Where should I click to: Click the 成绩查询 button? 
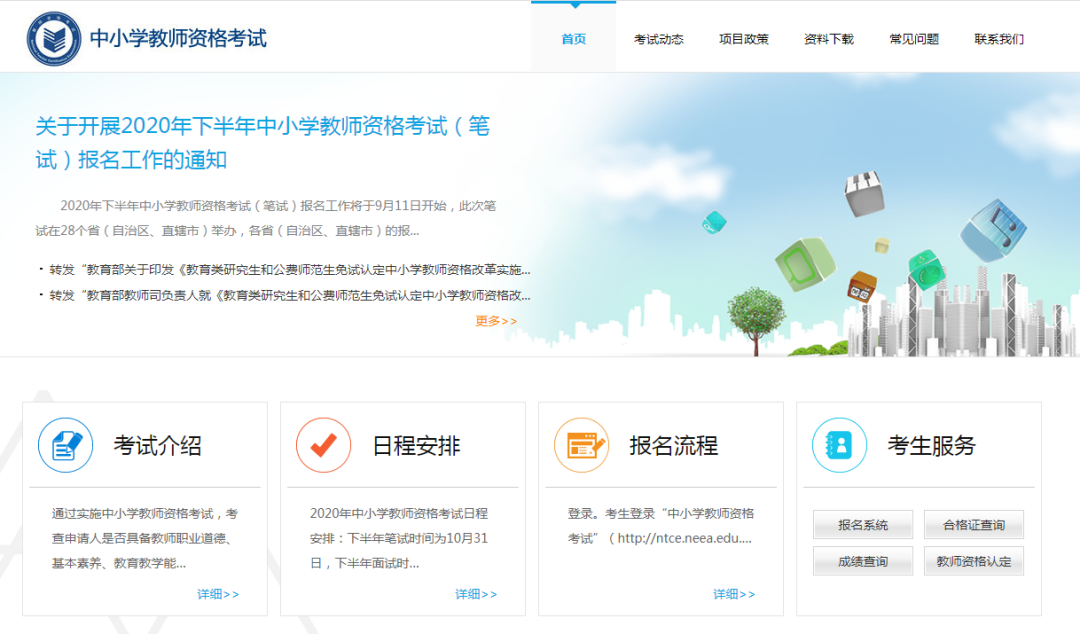(863, 561)
